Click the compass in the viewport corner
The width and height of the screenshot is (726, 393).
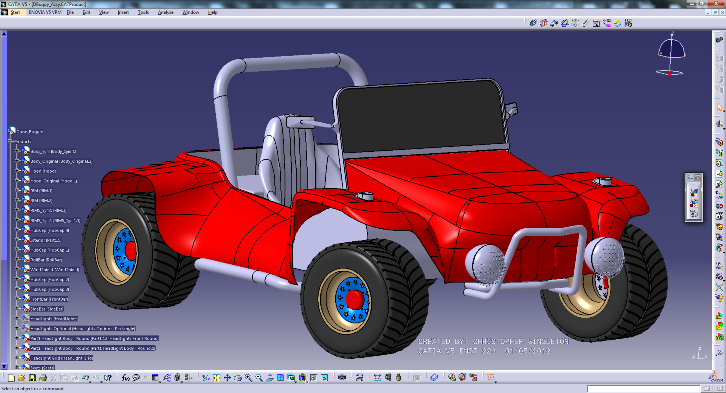click(671, 54)
